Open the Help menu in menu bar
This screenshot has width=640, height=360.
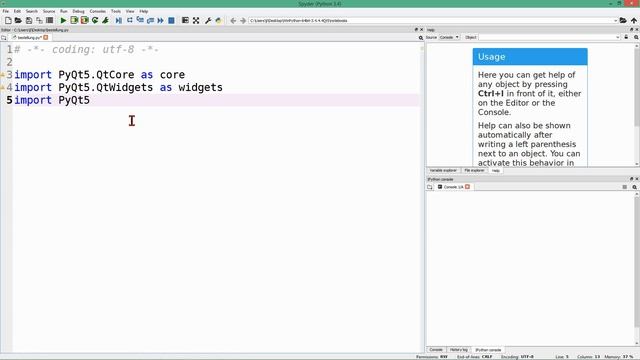(144, 11)
